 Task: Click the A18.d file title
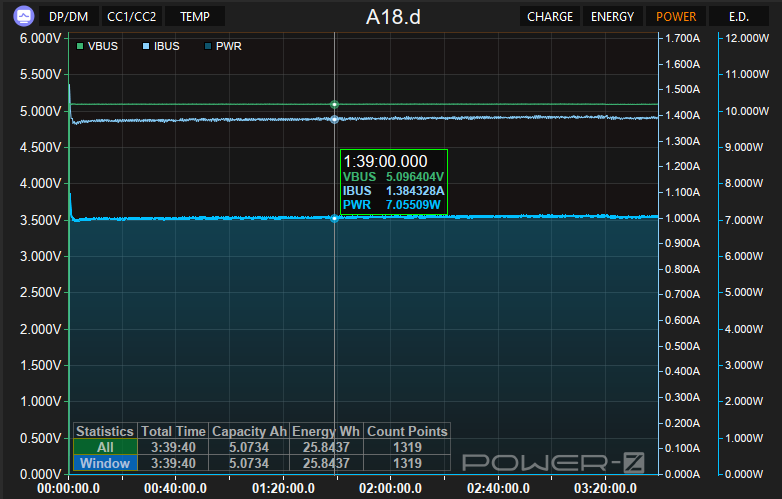click(x=393, y=16)
